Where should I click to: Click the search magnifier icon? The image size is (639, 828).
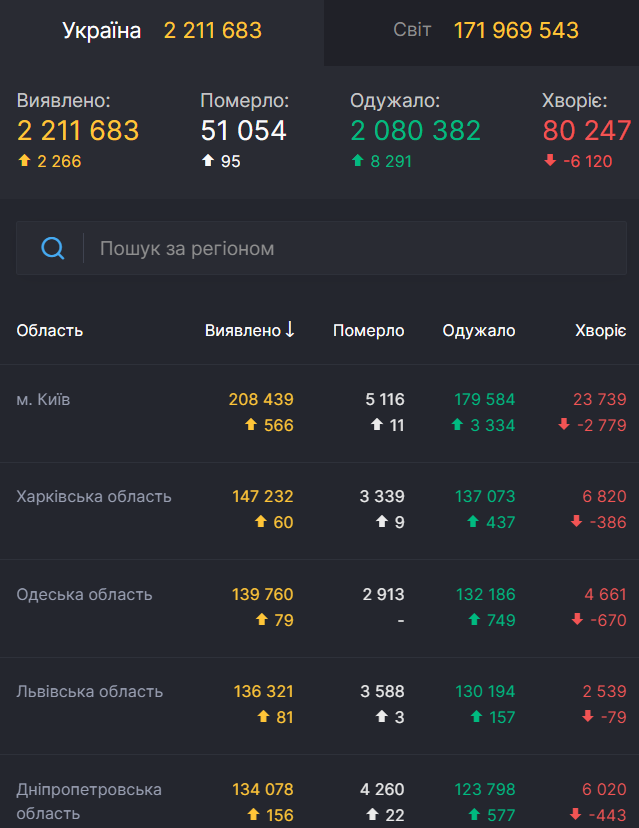click(52, 248)
